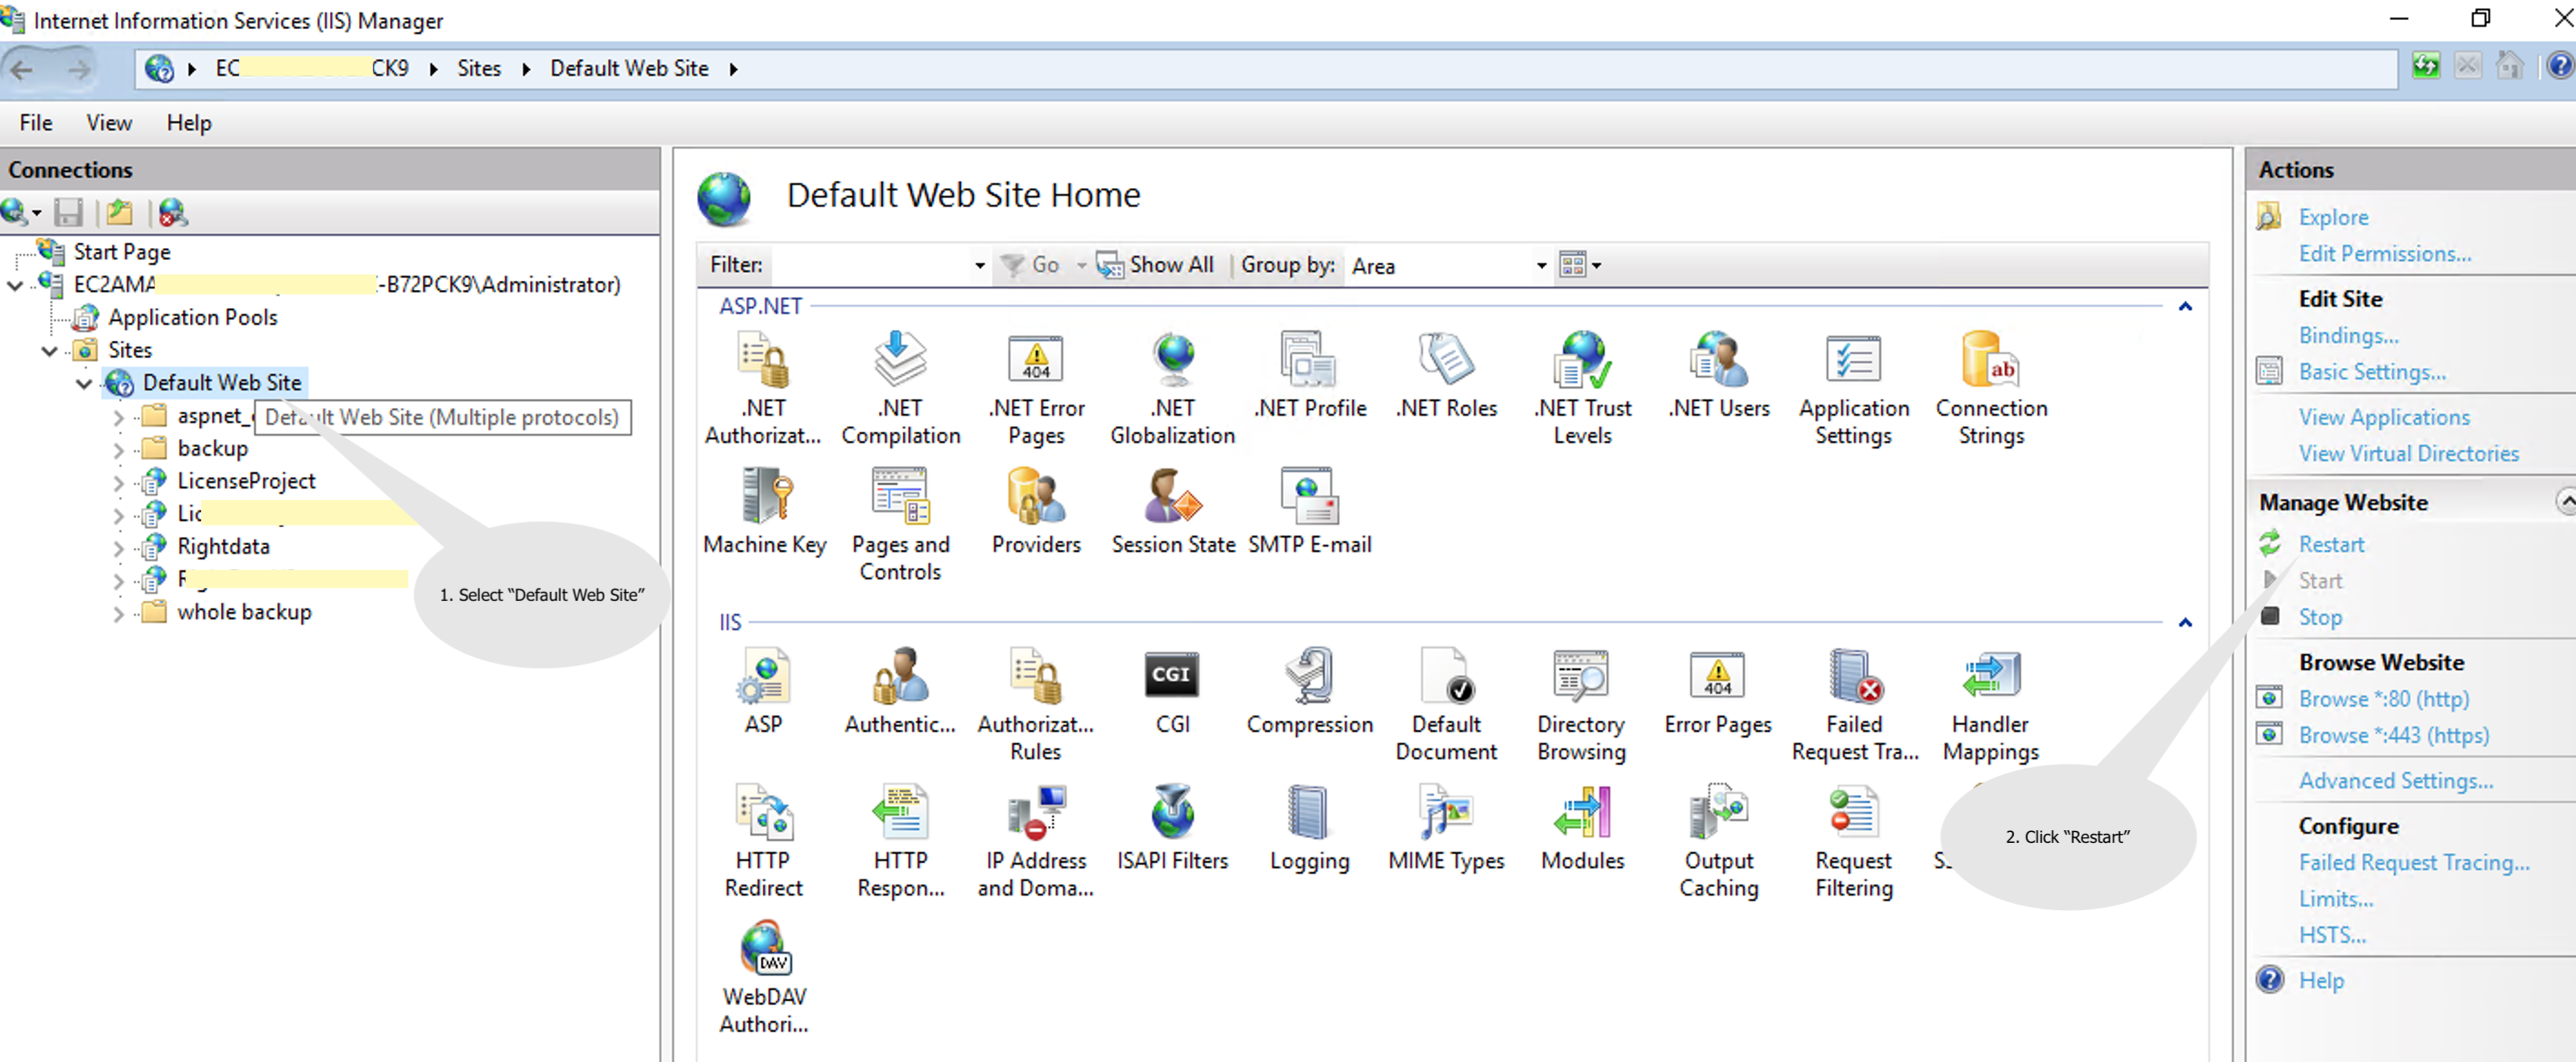Open the Machine Key feature
Viewport: 2576px width, 1062px height.
[x=765, y=511]
